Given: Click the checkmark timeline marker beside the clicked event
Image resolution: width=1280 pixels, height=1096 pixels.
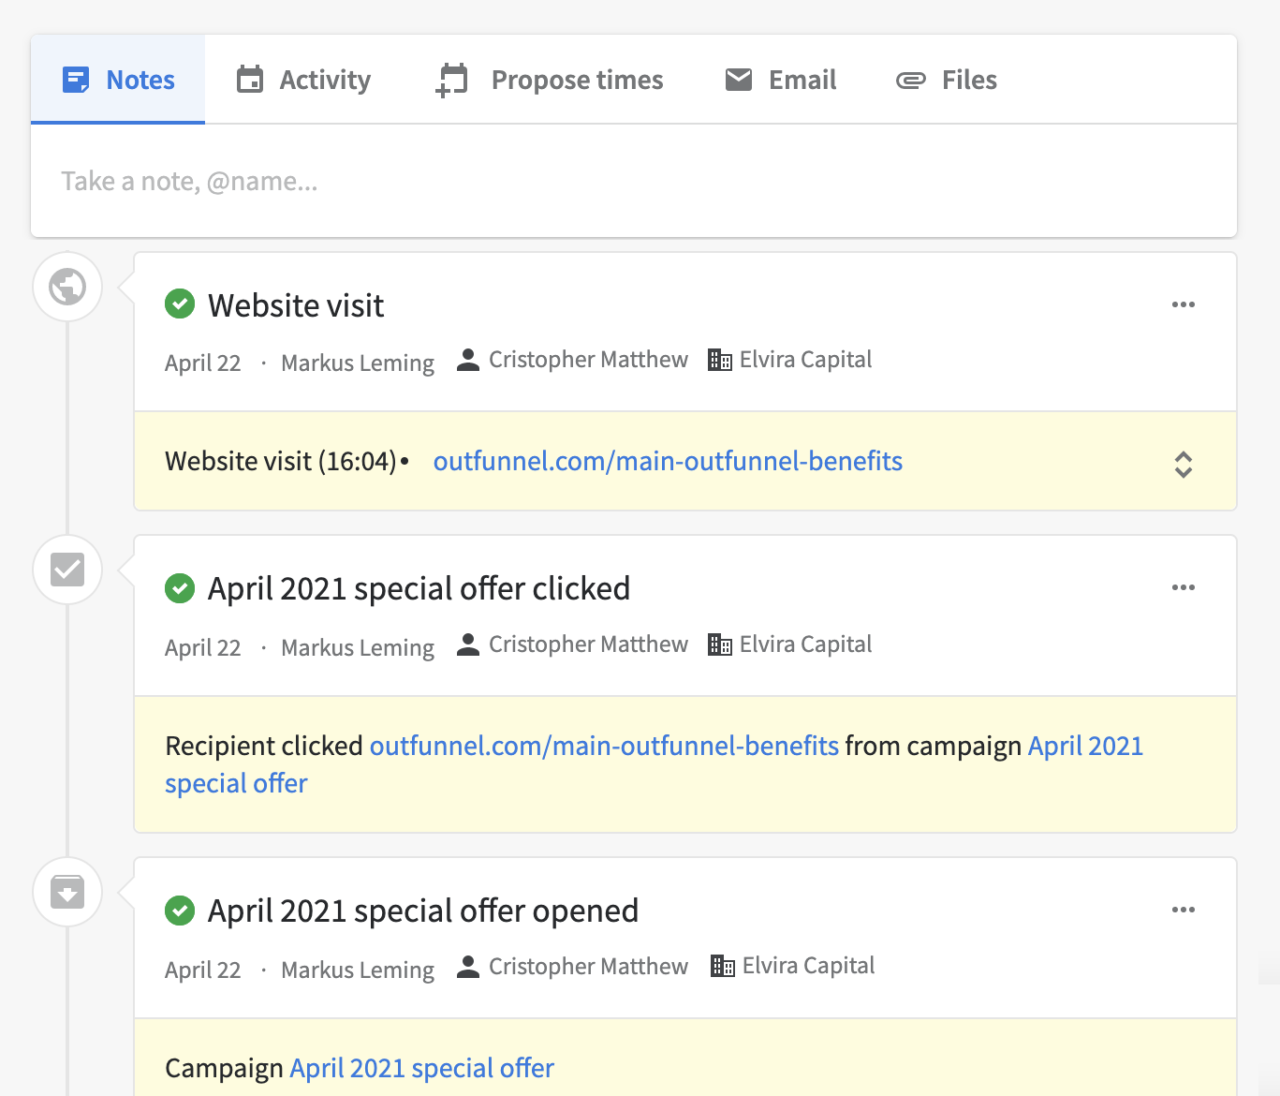Looking at the screenshot, I should pyautogui.click(x=67, y=569).
